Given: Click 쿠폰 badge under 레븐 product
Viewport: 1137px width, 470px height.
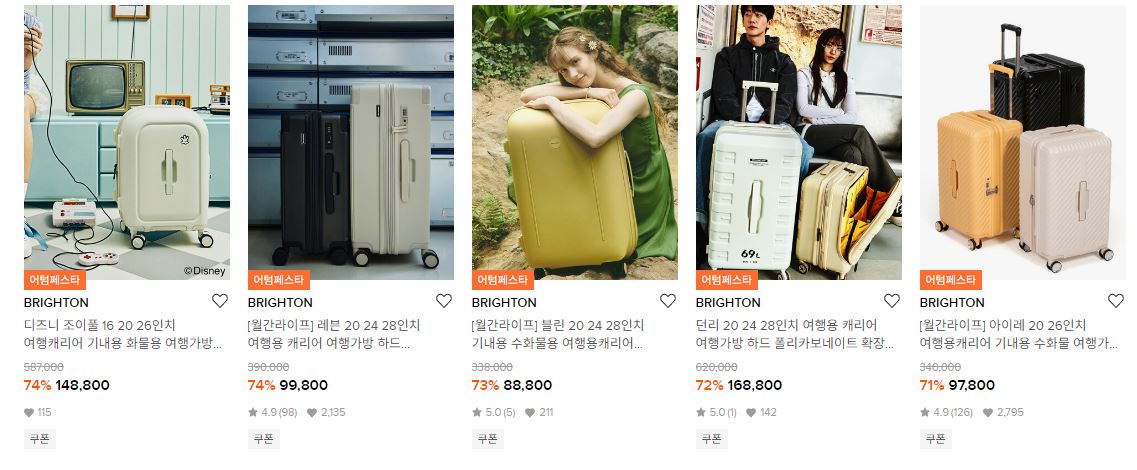Looking at the screenshot, I should click(x=264, y=439).
